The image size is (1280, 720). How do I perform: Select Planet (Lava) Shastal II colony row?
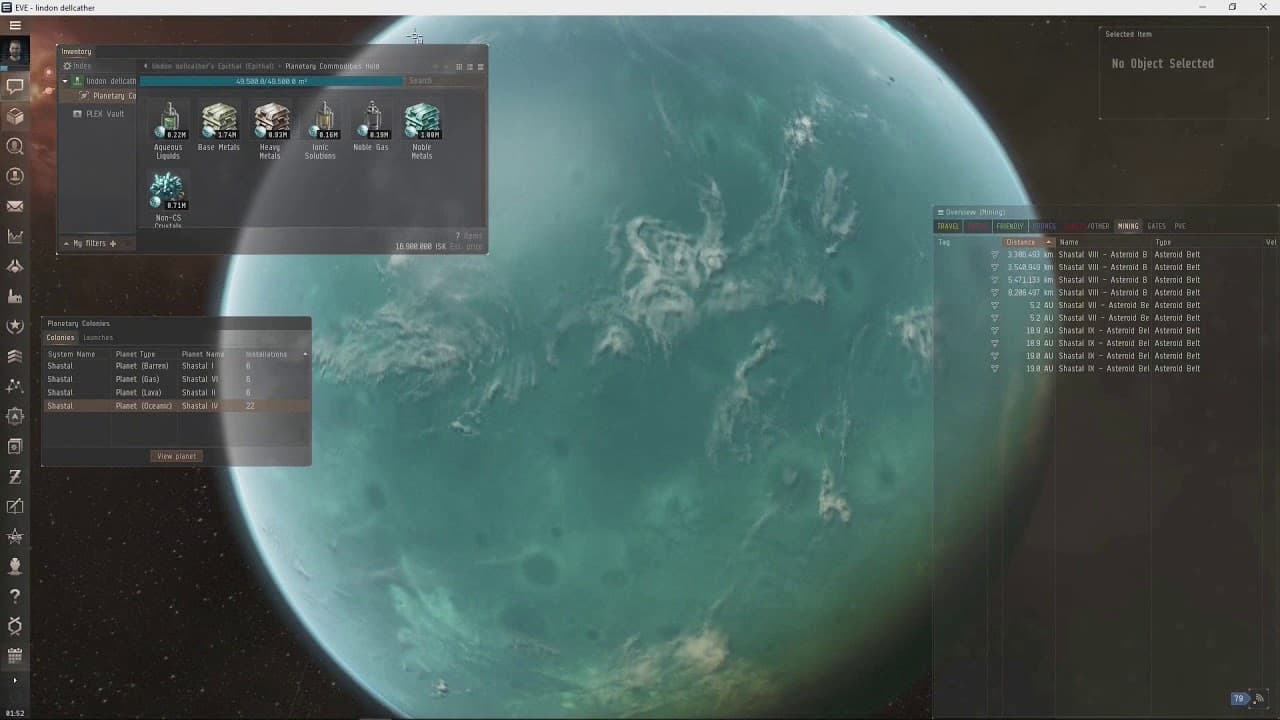click(x=176, y=393)
